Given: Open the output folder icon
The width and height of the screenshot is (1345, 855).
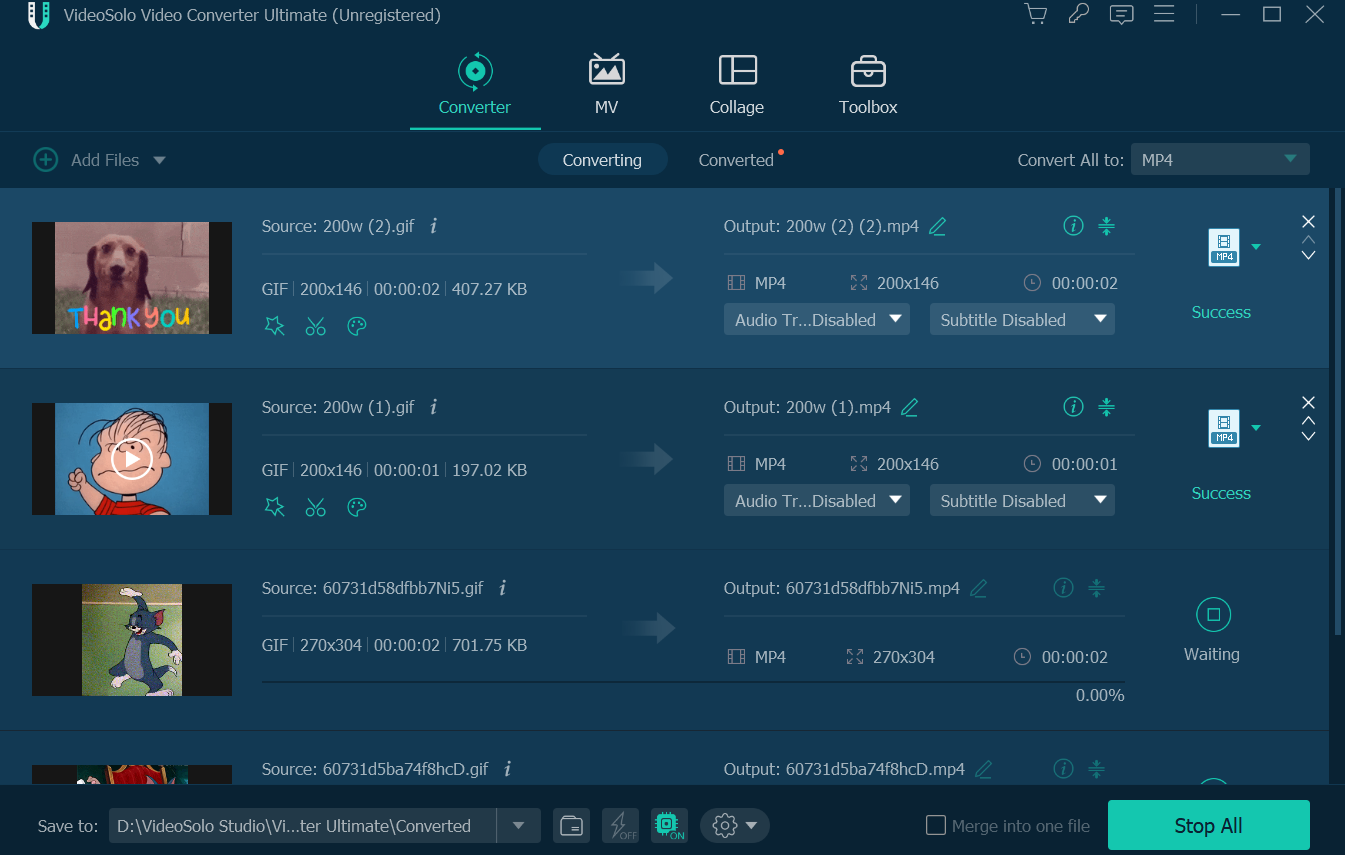Looking at the screenshot, I should [571, 826].
